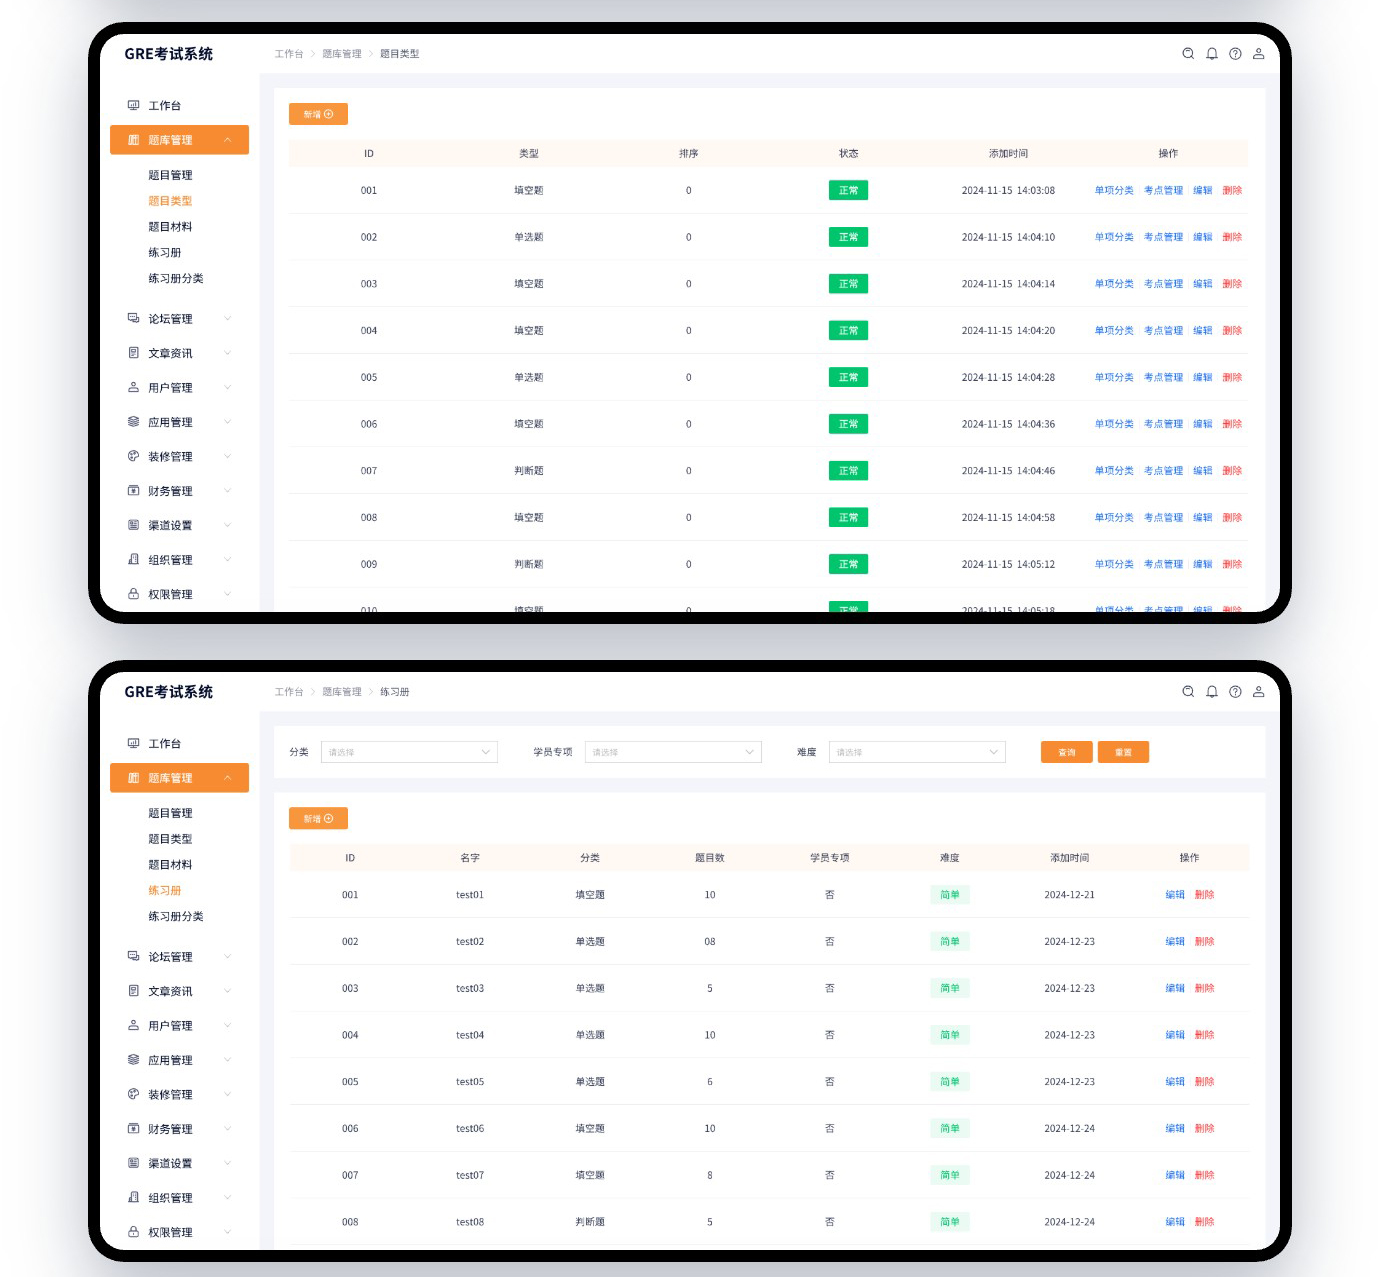The image size is (1380, 1277).
Task: Click the 权限管理 lock icon in the upper sidebar
Action: click(x=133, y=594)
